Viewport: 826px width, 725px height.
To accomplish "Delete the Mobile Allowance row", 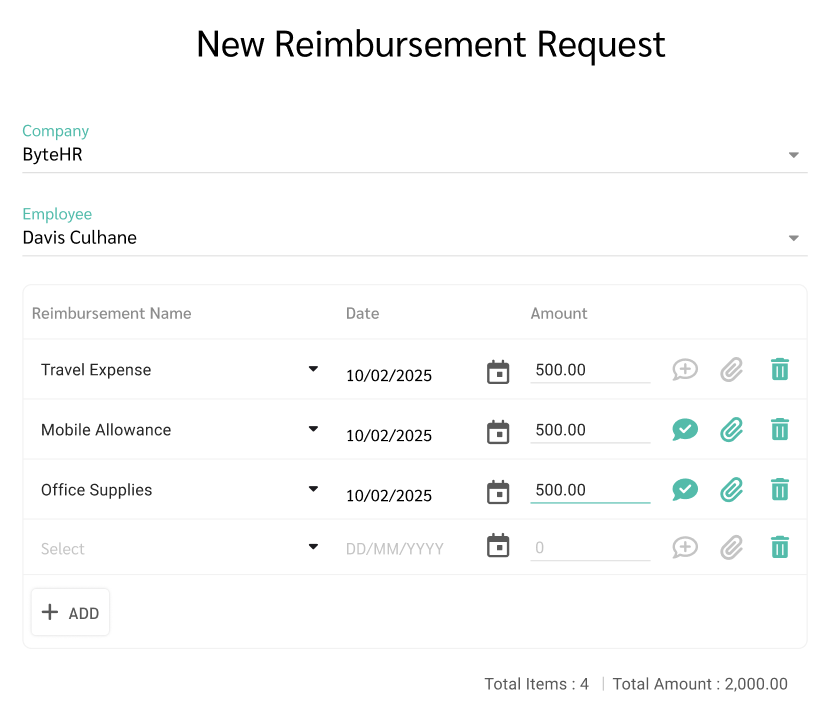I will click(x=780, y=429).
